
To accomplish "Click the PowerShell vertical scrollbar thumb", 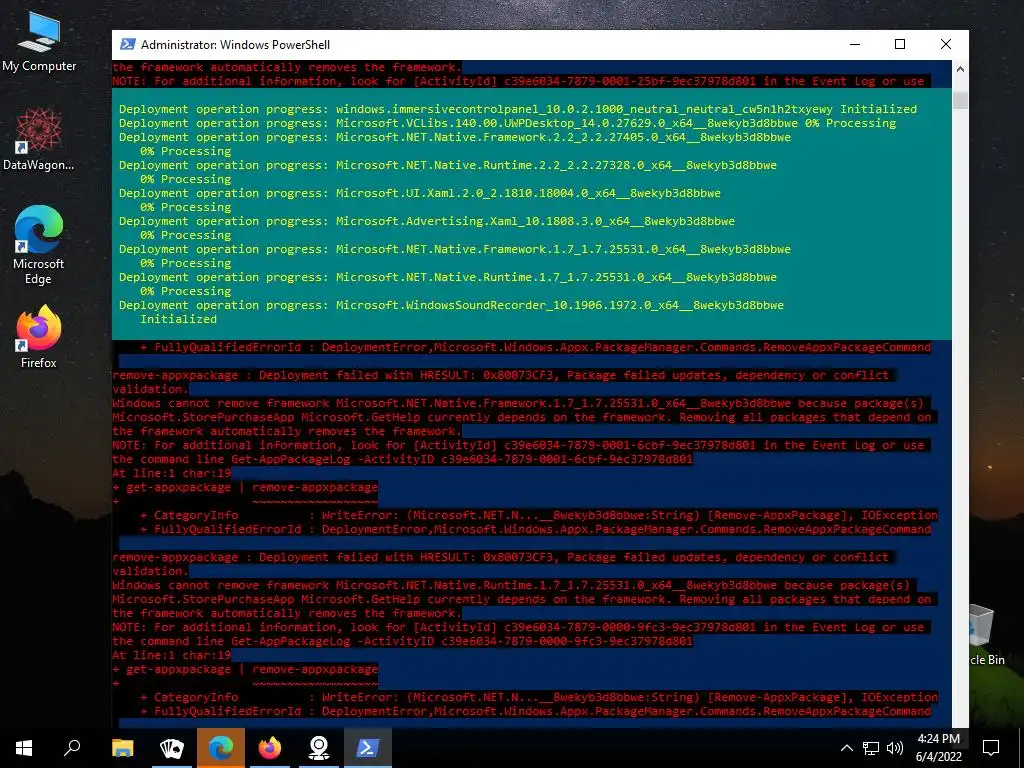I will click(960, 99).
